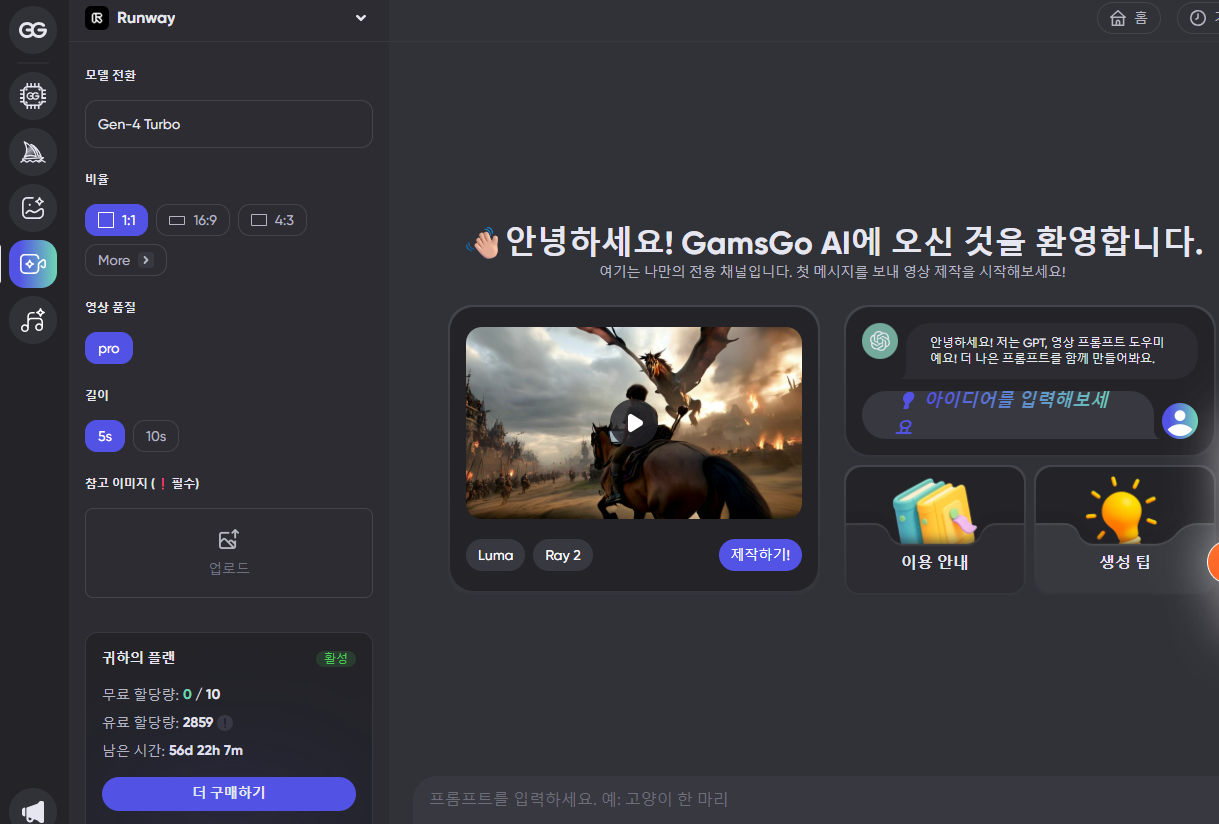Click the orange floating button at right edge

tap(1213, 561)
